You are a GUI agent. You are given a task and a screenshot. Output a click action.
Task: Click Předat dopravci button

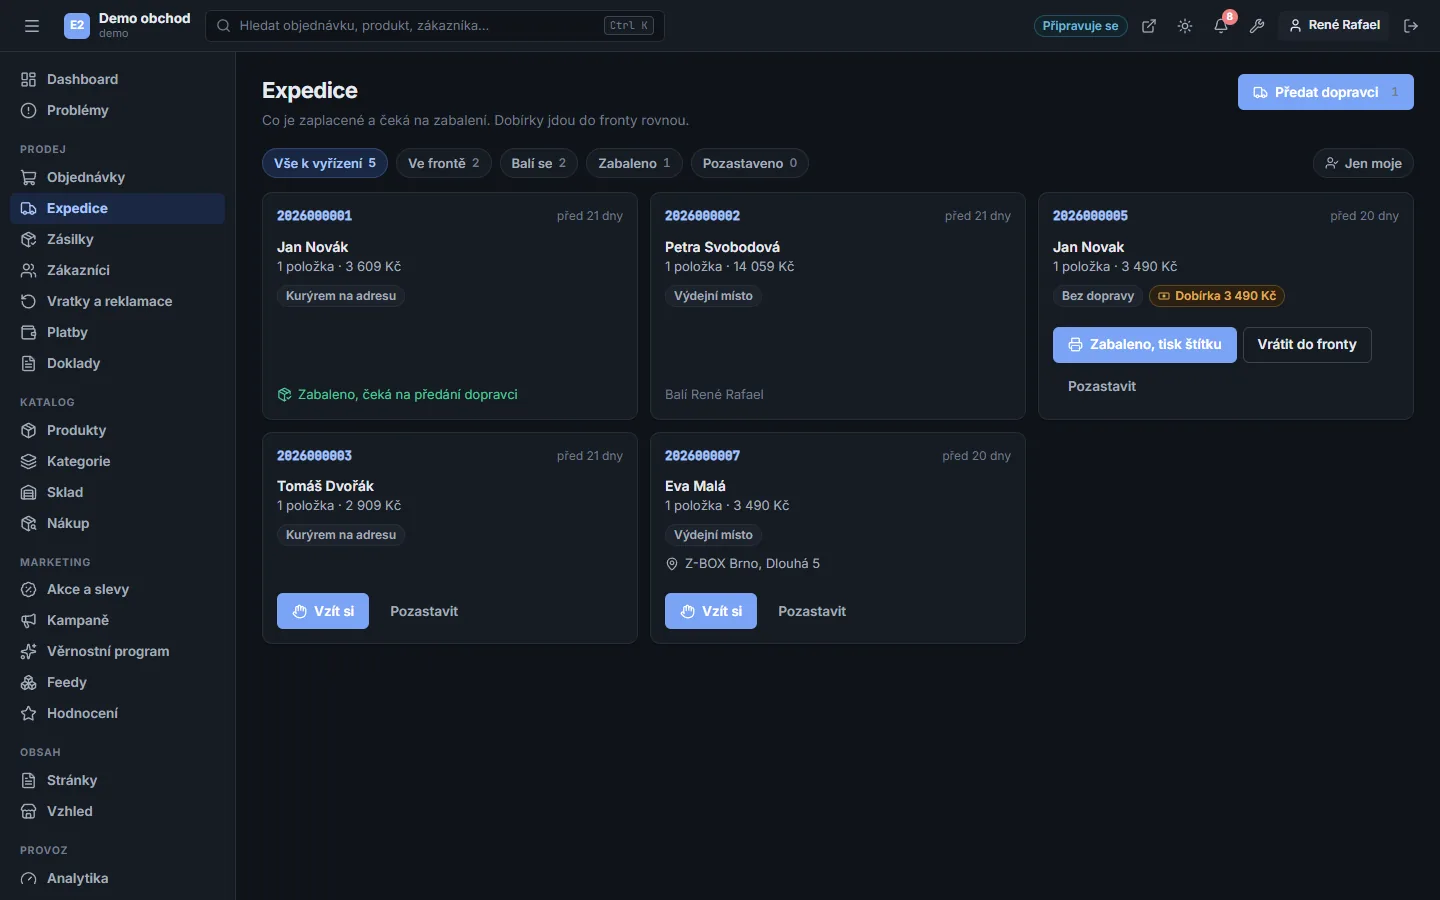1326,92
